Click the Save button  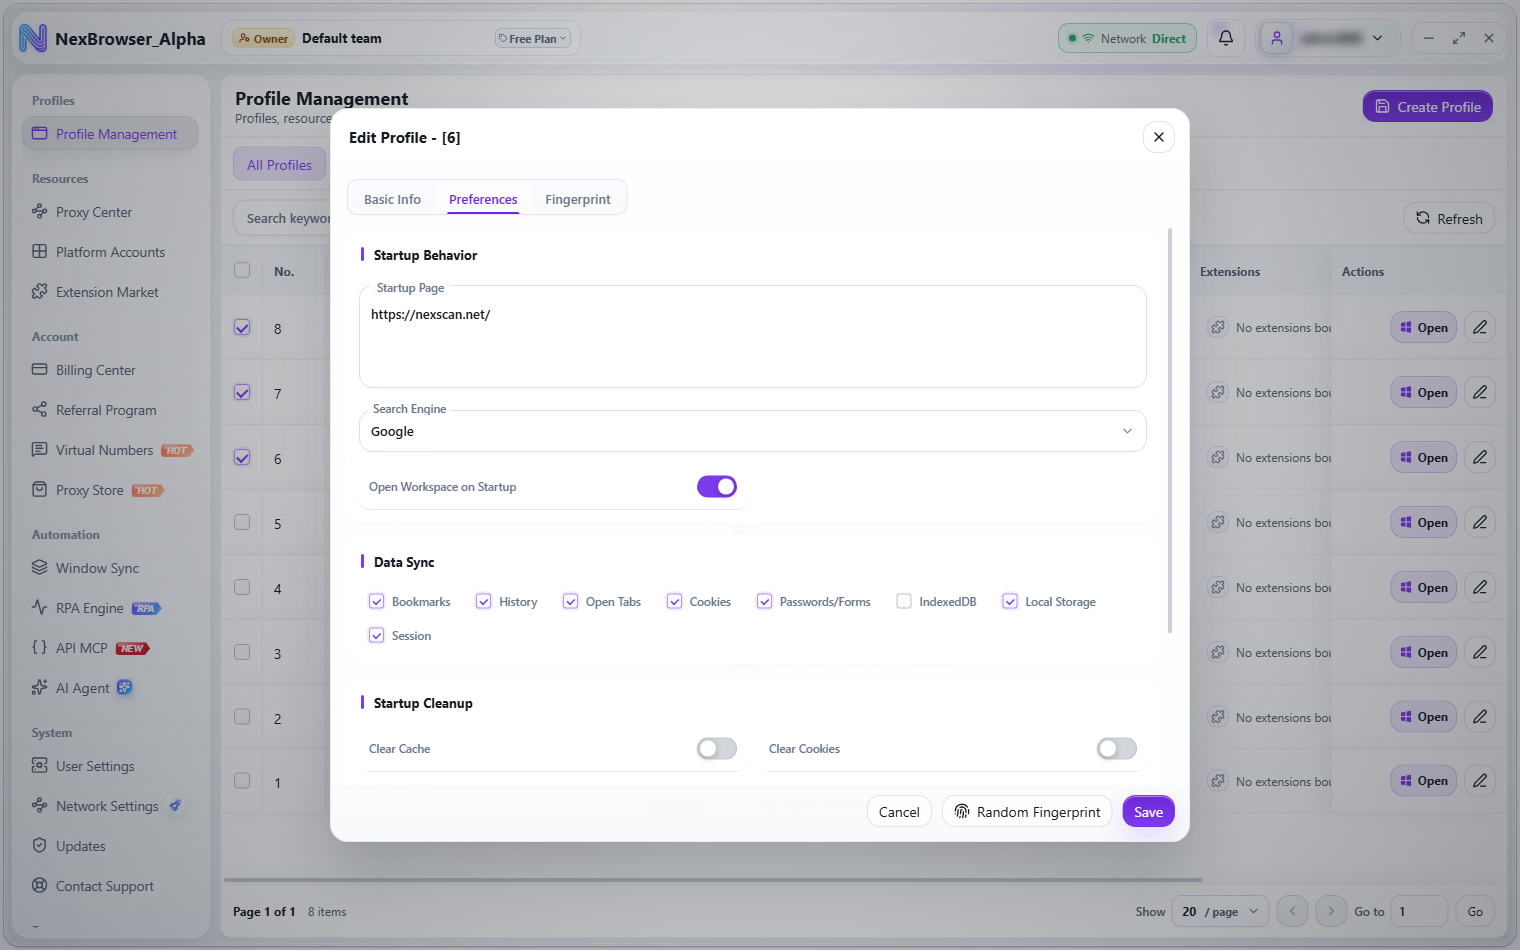point(1148,811)
